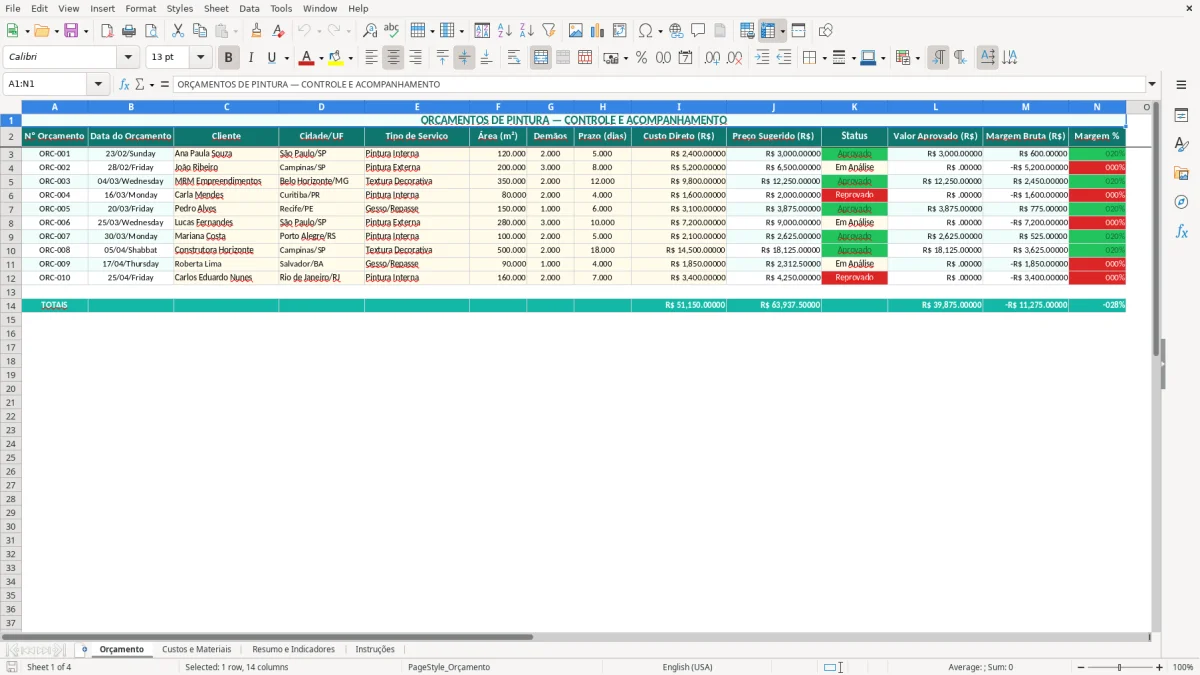Open the sidebar Gallery icon

pos(1181,173)
